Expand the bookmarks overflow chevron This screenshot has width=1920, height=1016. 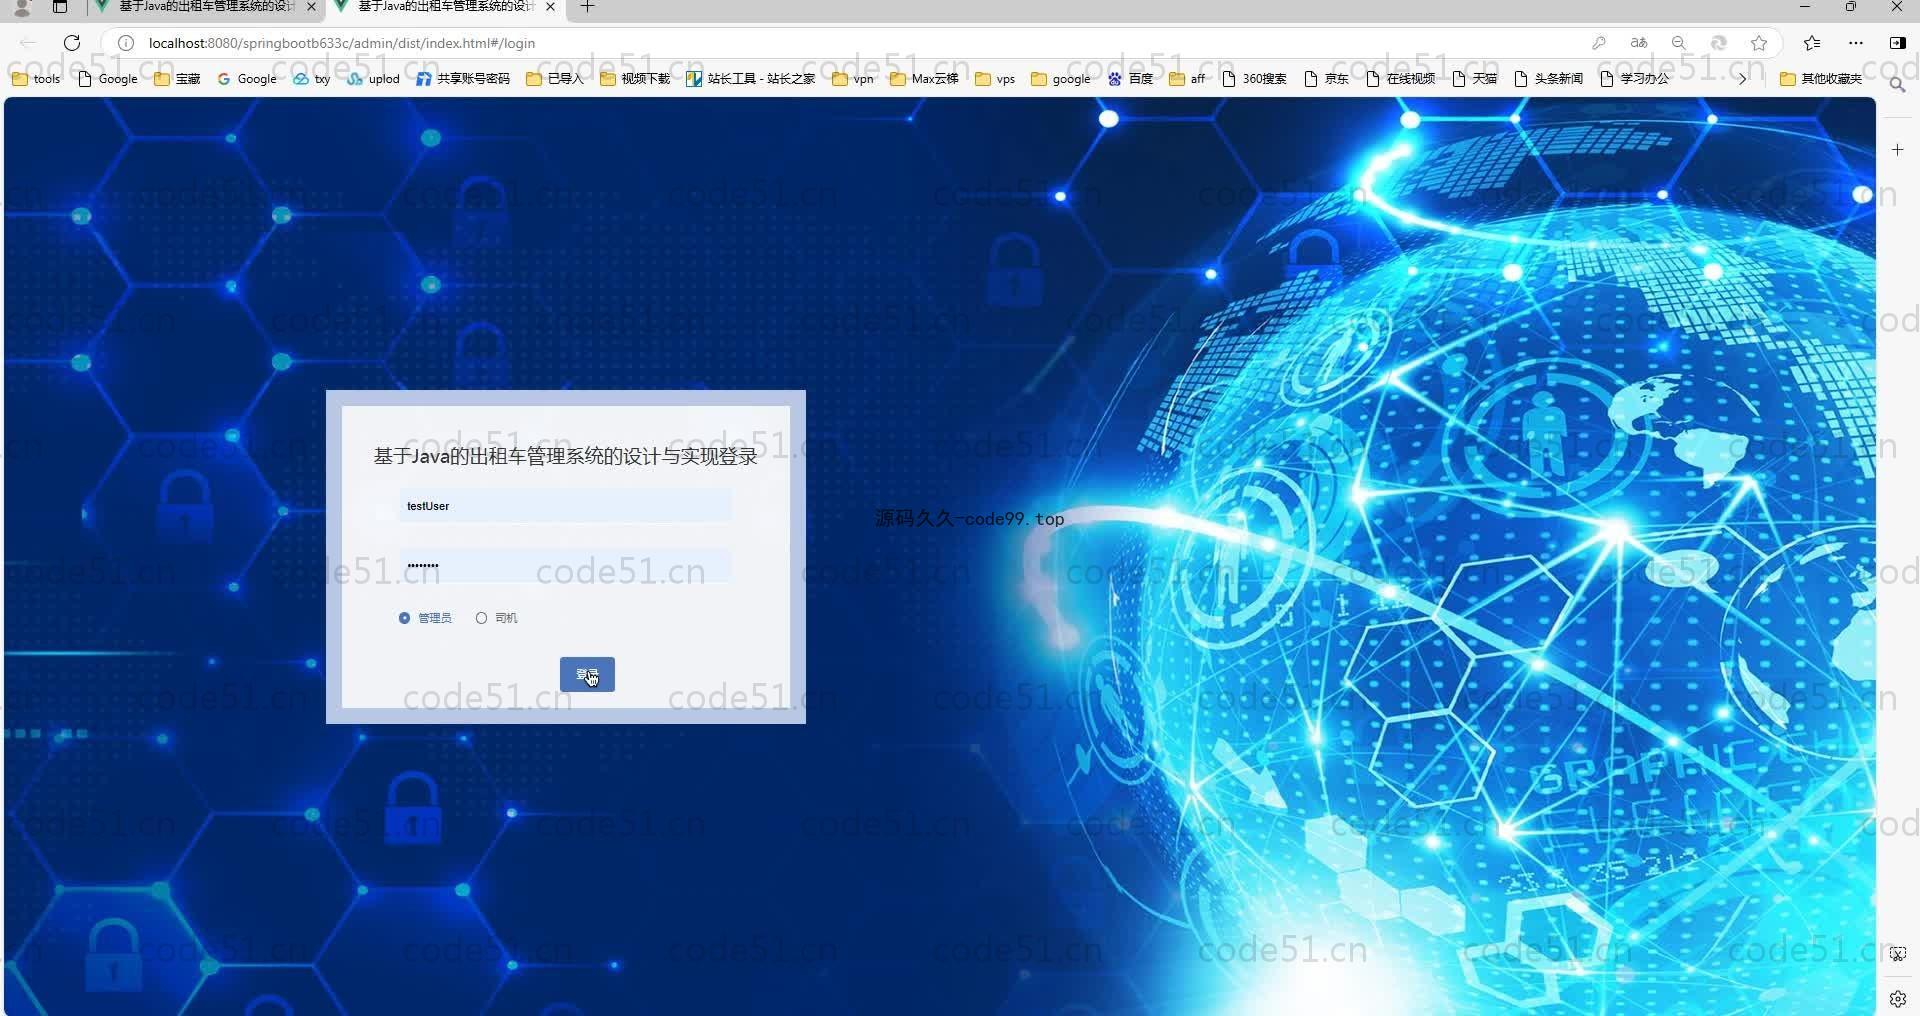pyautogui.click(x=1743, y=79)
